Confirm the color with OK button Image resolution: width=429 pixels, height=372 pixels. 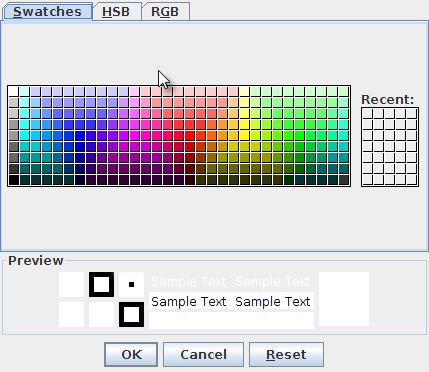click(131, 354)
